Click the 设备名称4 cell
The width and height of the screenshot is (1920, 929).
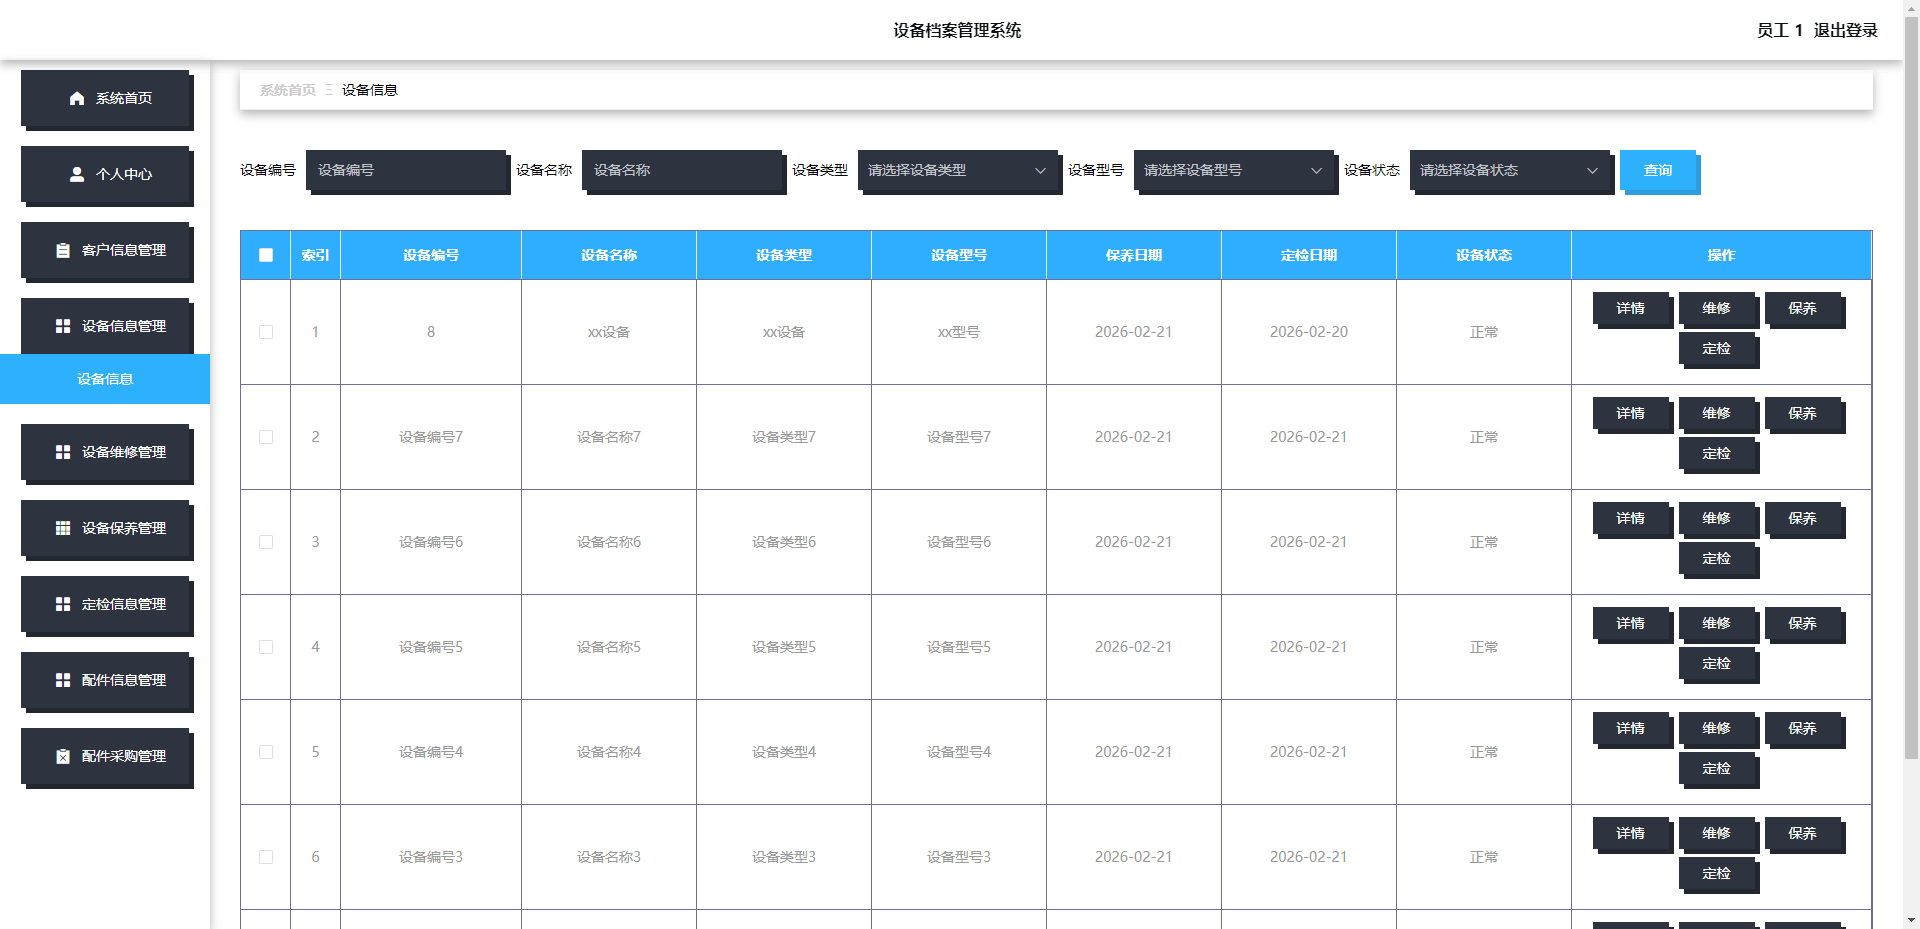(609, 752)
